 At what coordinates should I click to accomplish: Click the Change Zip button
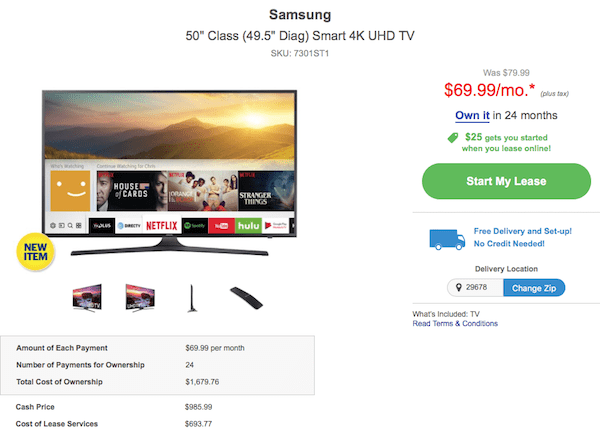533,288
